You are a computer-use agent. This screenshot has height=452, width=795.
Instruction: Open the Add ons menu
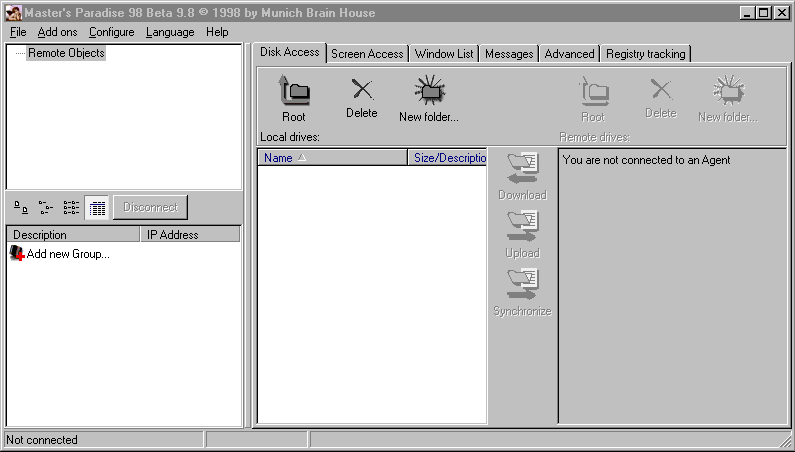[x=58, y=32]
